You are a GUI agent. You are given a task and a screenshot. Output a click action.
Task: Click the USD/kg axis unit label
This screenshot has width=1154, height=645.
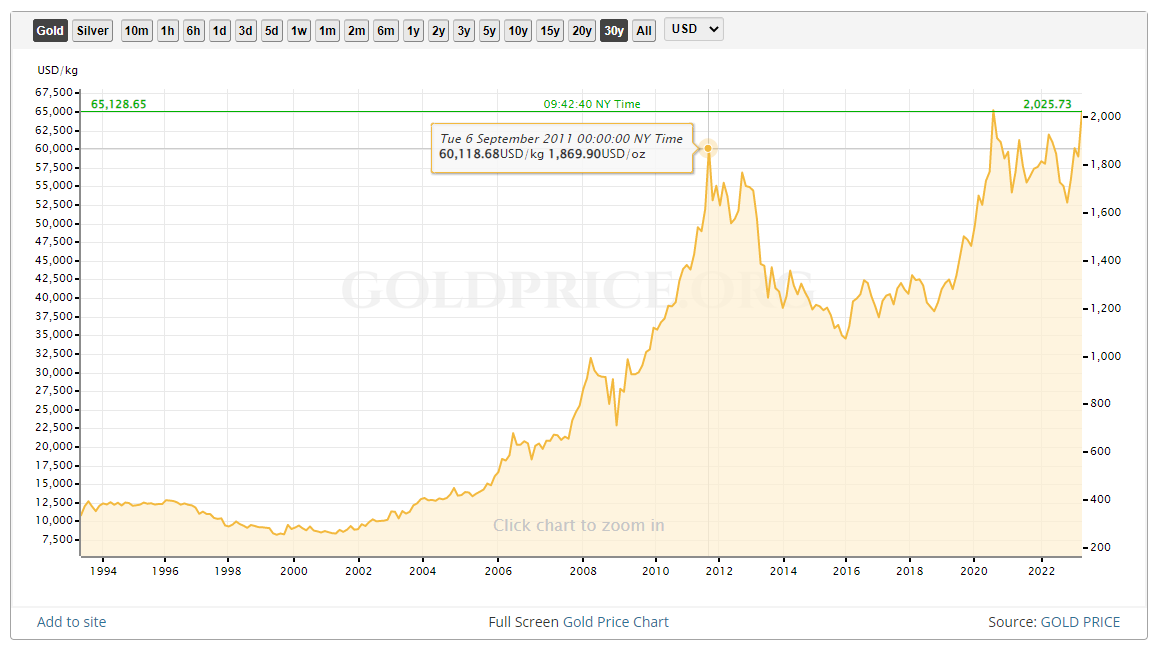point(57,70)
